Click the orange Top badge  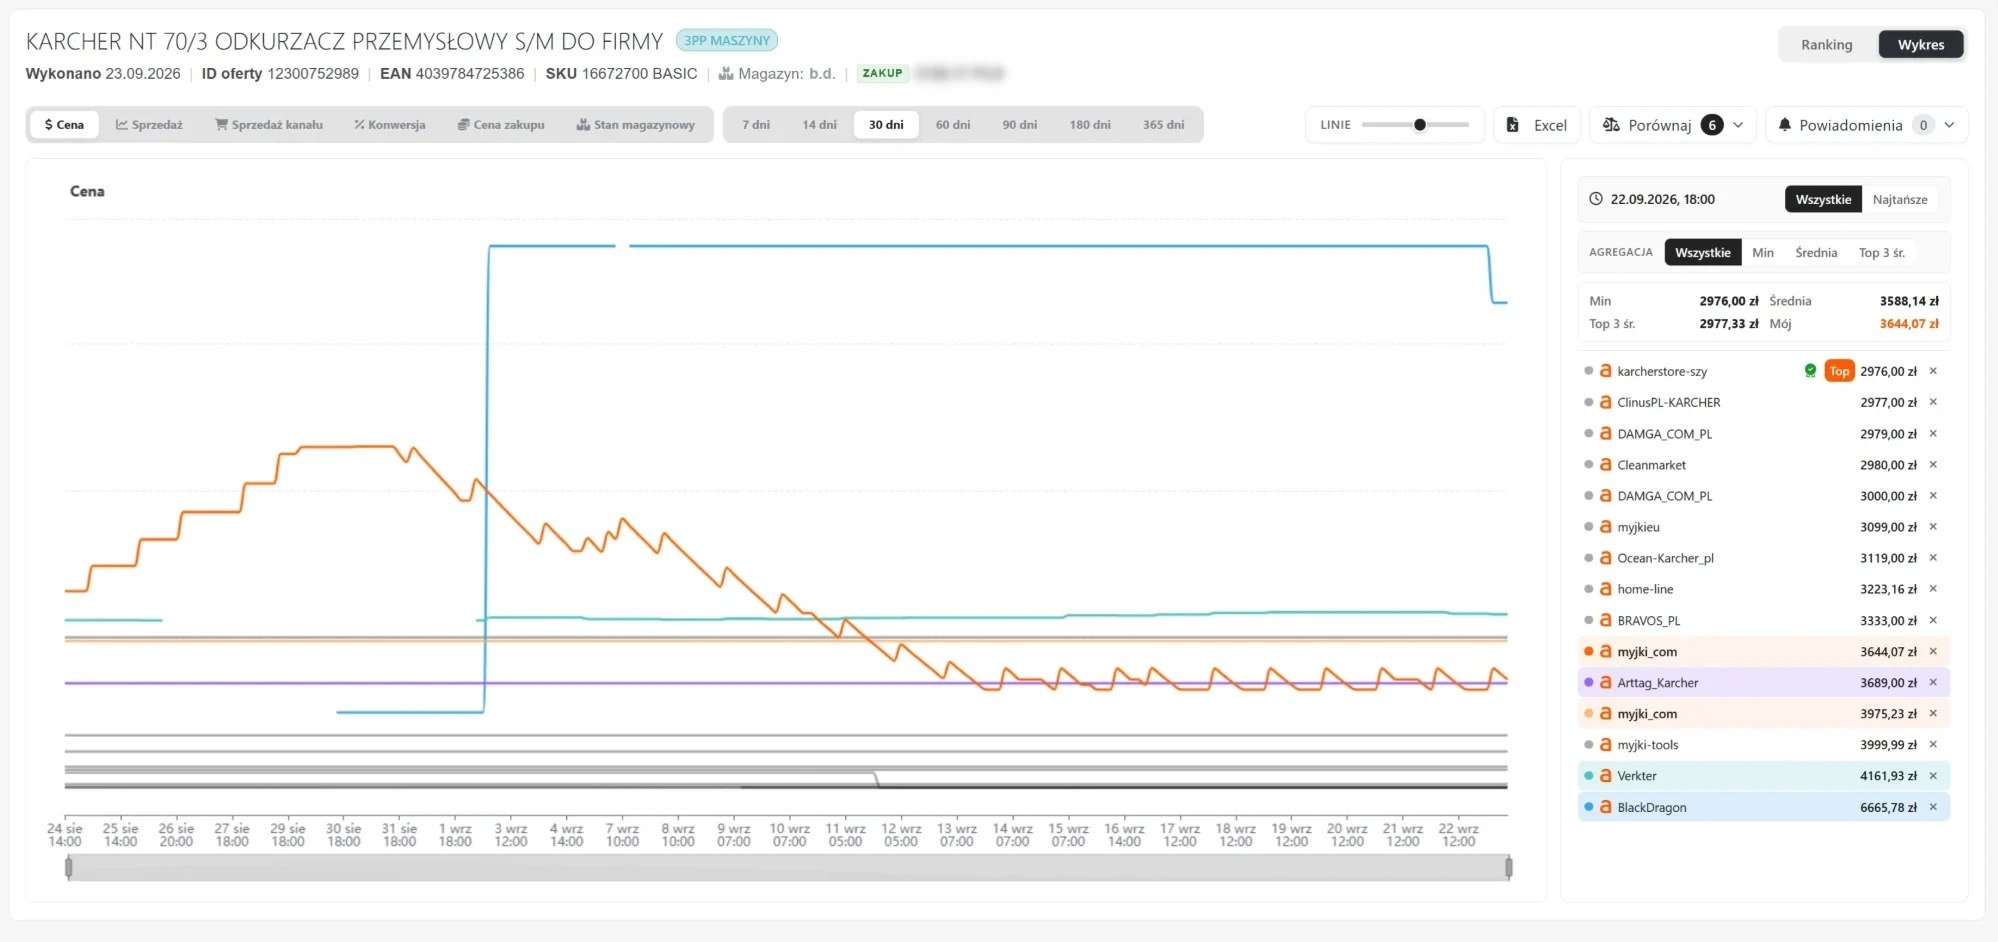click(1839, 371)
